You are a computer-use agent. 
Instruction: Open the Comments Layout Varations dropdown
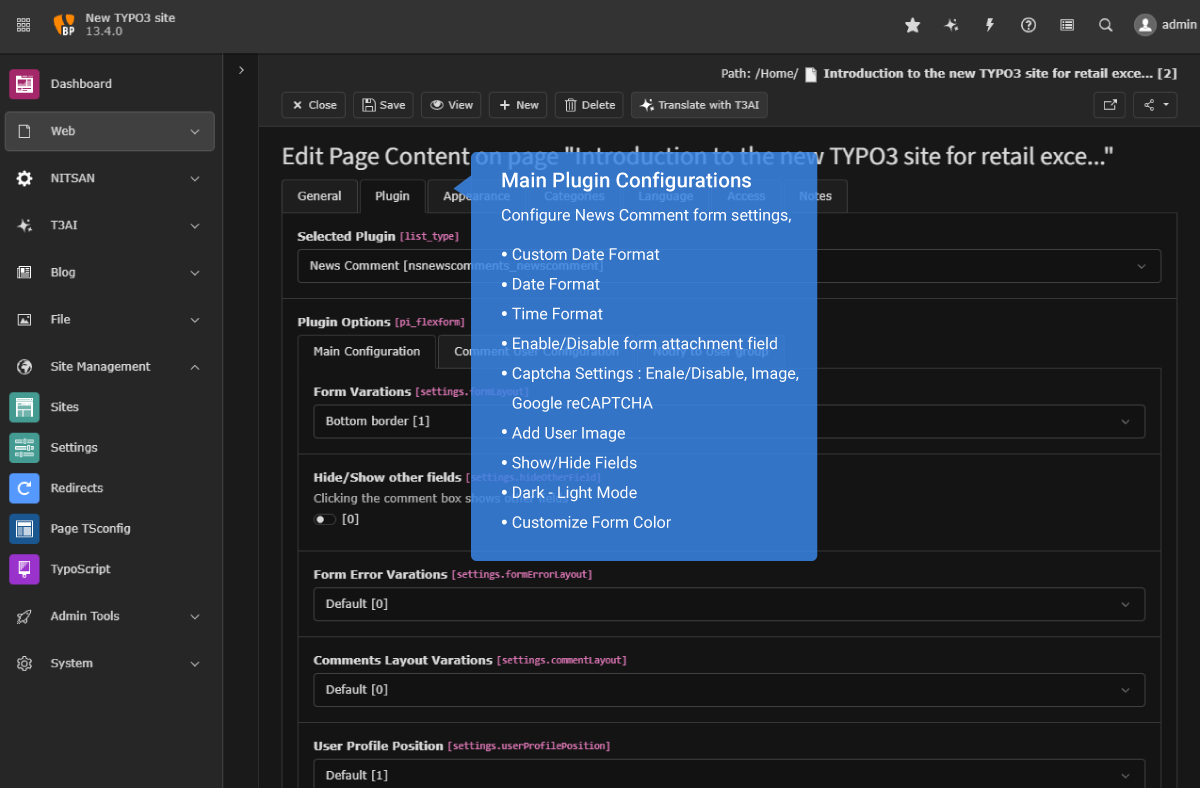(x=728, y=690)
